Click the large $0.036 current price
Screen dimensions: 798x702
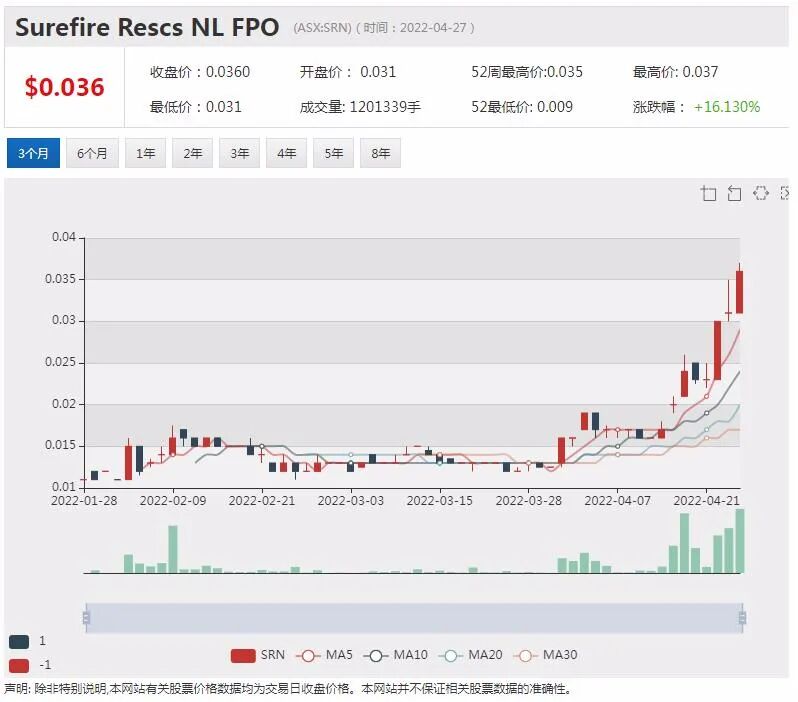[x=65, y=87]
